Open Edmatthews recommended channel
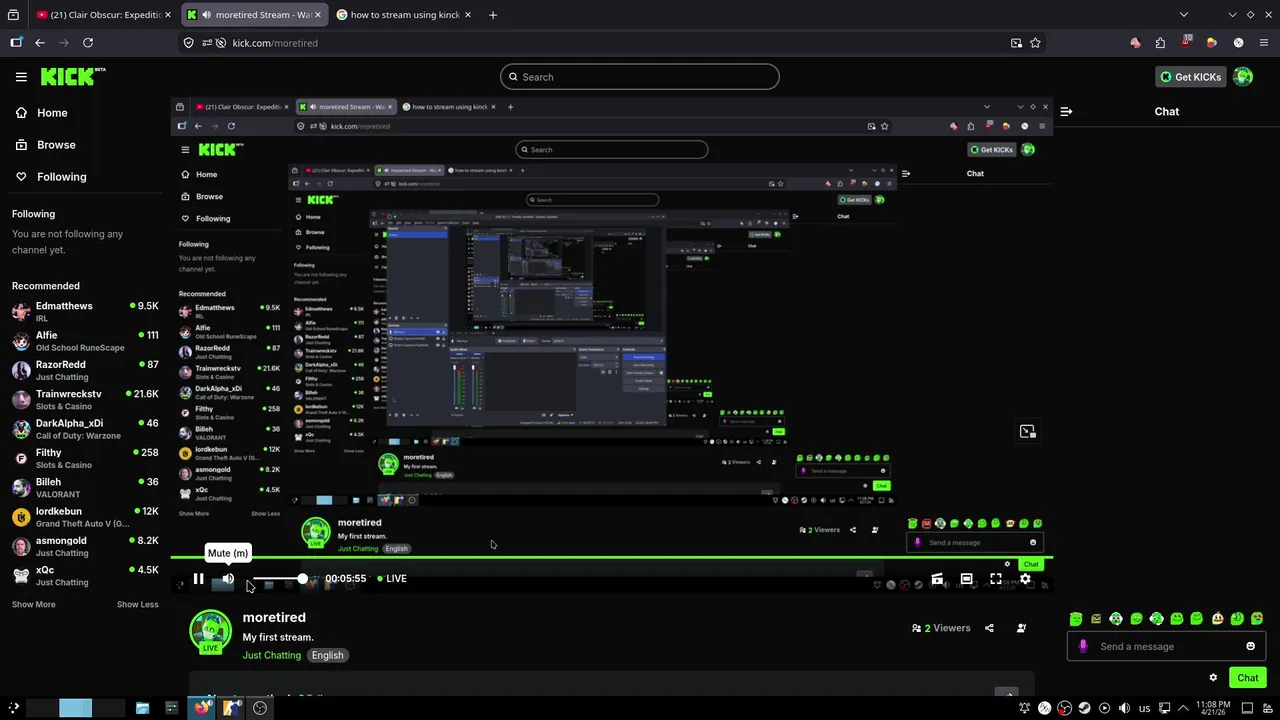The width and height of the screenshot is (1280, 720). (x=85, y=311)
